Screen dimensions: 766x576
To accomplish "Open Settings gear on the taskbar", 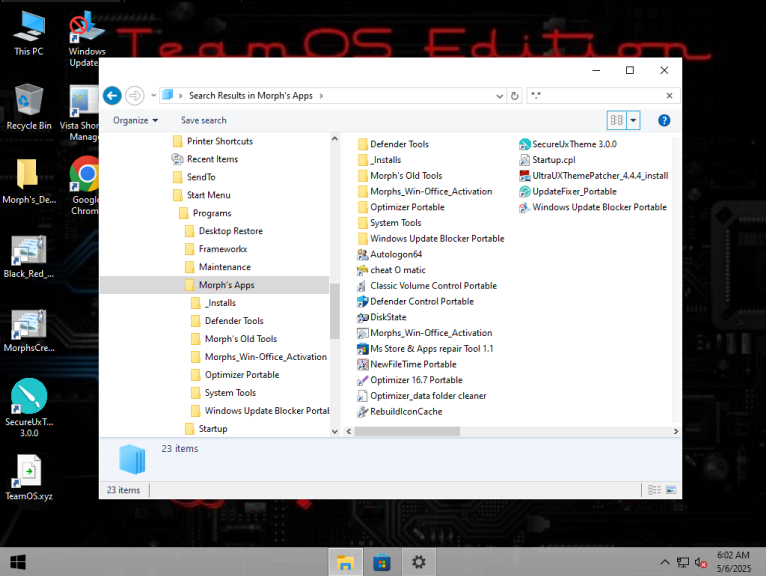I will [x=419, y=562].
